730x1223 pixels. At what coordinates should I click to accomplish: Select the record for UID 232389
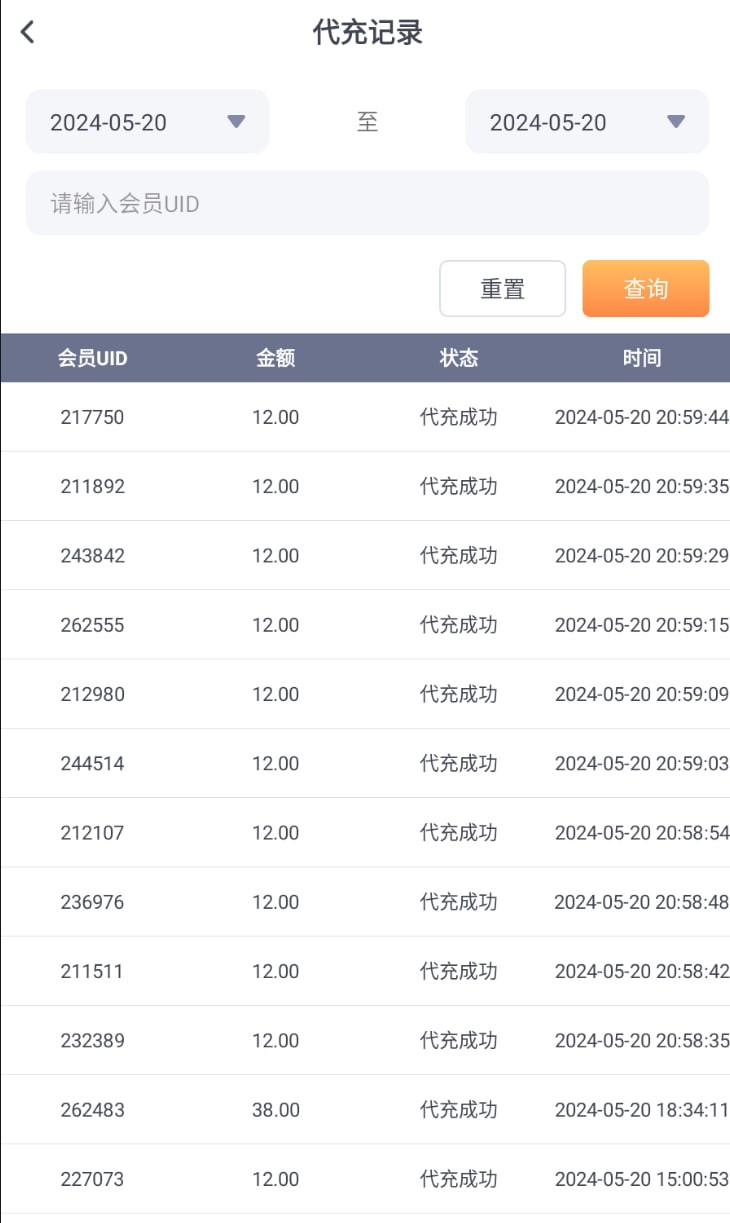click(x=92, y=1041)
